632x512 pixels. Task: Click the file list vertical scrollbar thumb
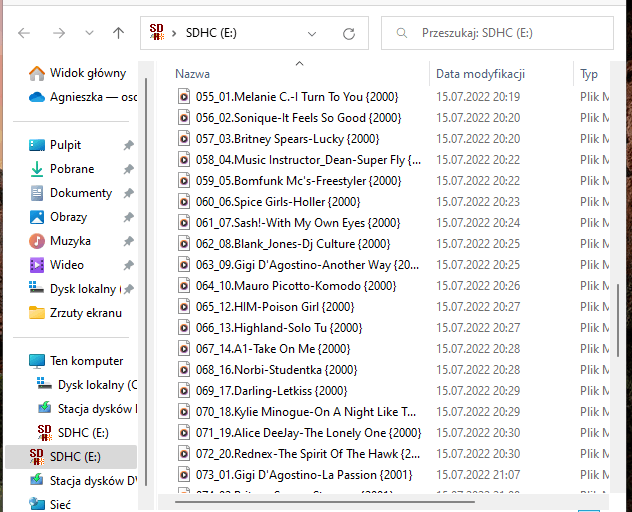pos(618,320)
